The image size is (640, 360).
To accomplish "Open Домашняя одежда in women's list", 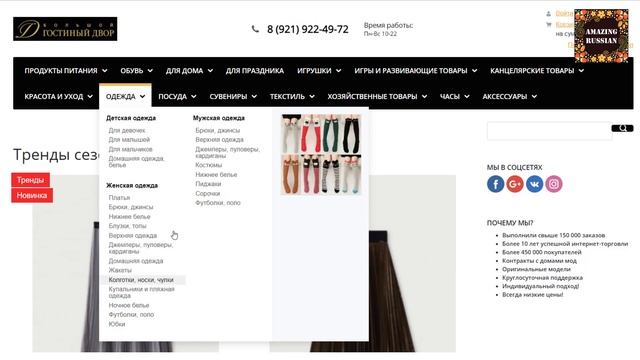I will click(x=136, y=261).
